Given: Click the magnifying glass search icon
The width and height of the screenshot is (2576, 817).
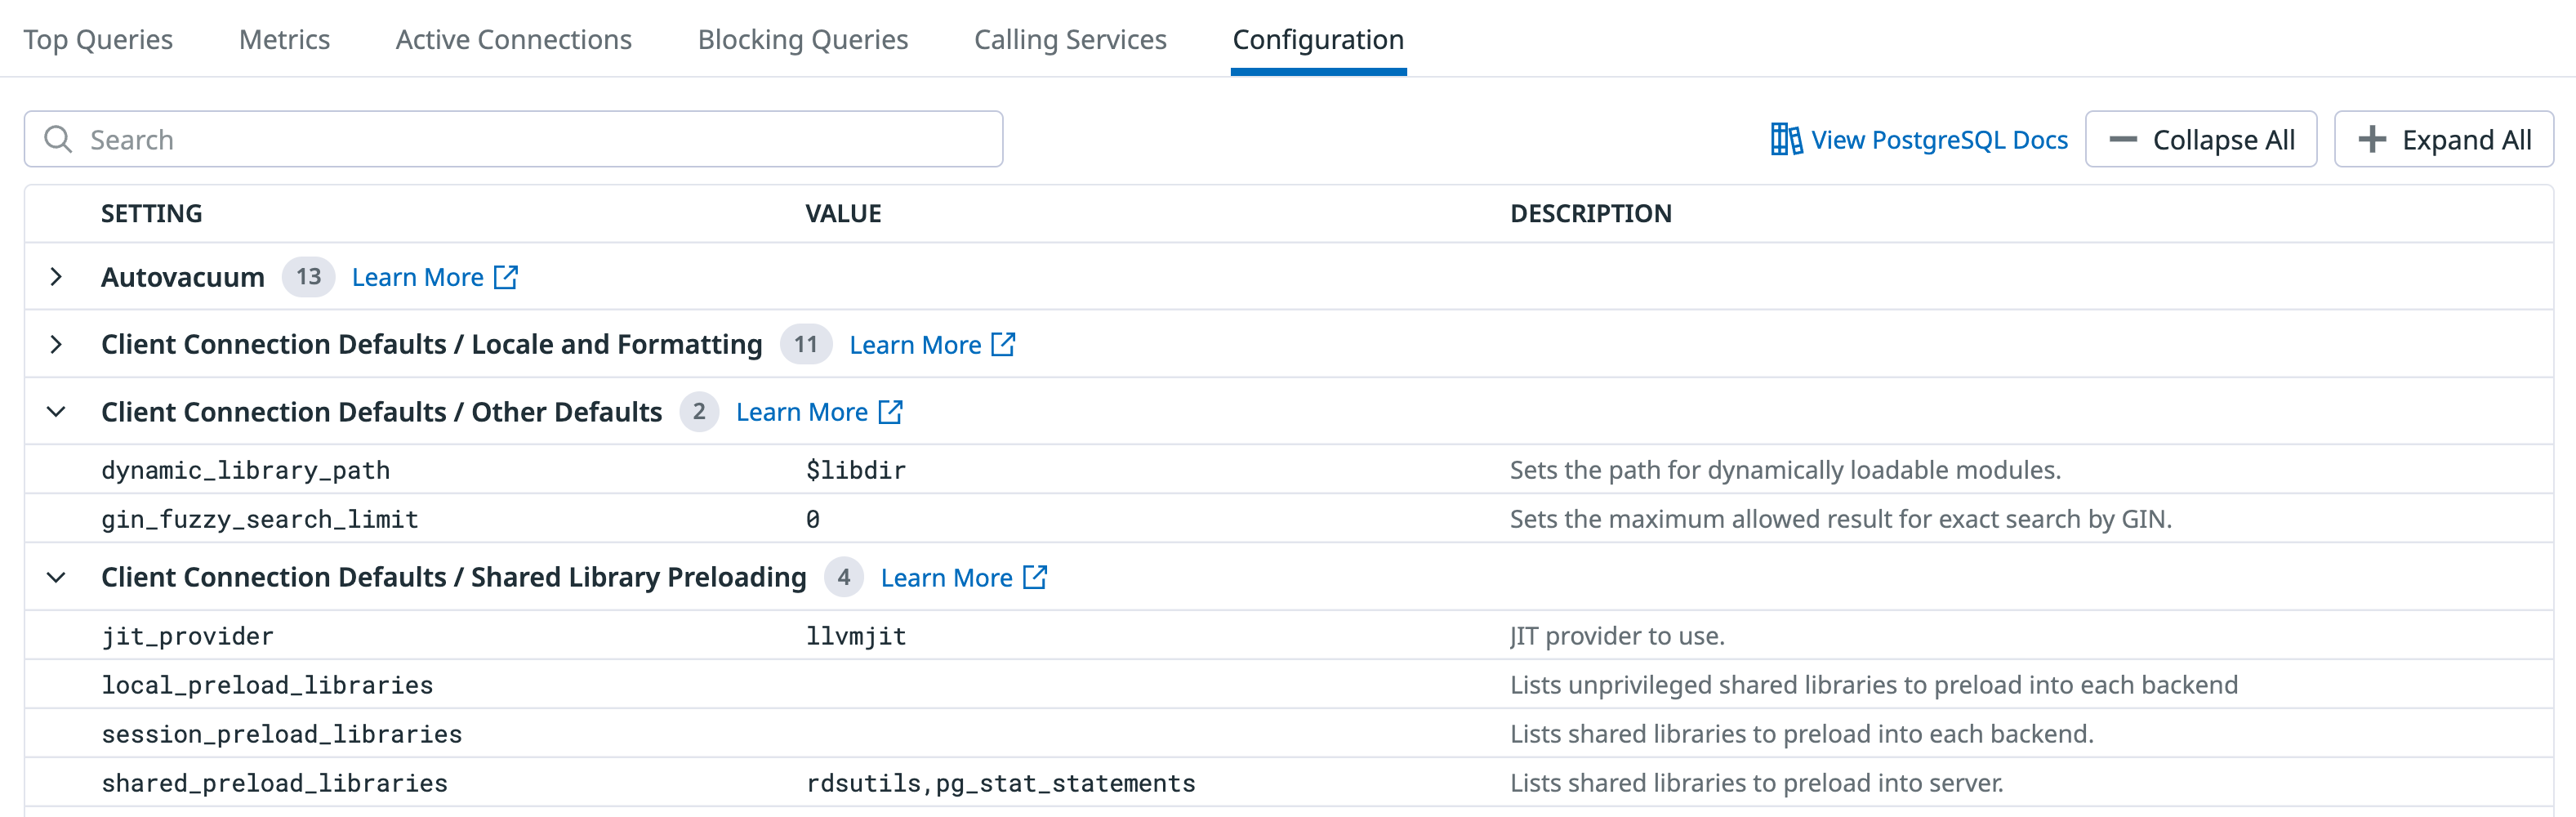Looking at the screenshot, I should coord(59,139).
